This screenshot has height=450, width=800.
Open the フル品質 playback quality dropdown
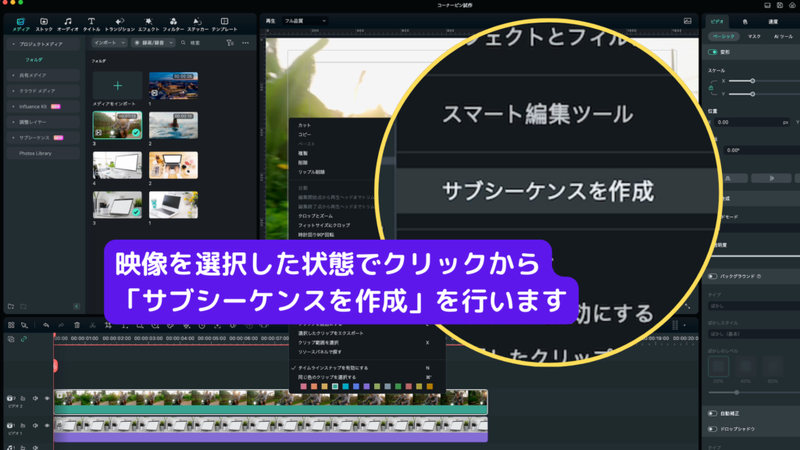[305, 21]
